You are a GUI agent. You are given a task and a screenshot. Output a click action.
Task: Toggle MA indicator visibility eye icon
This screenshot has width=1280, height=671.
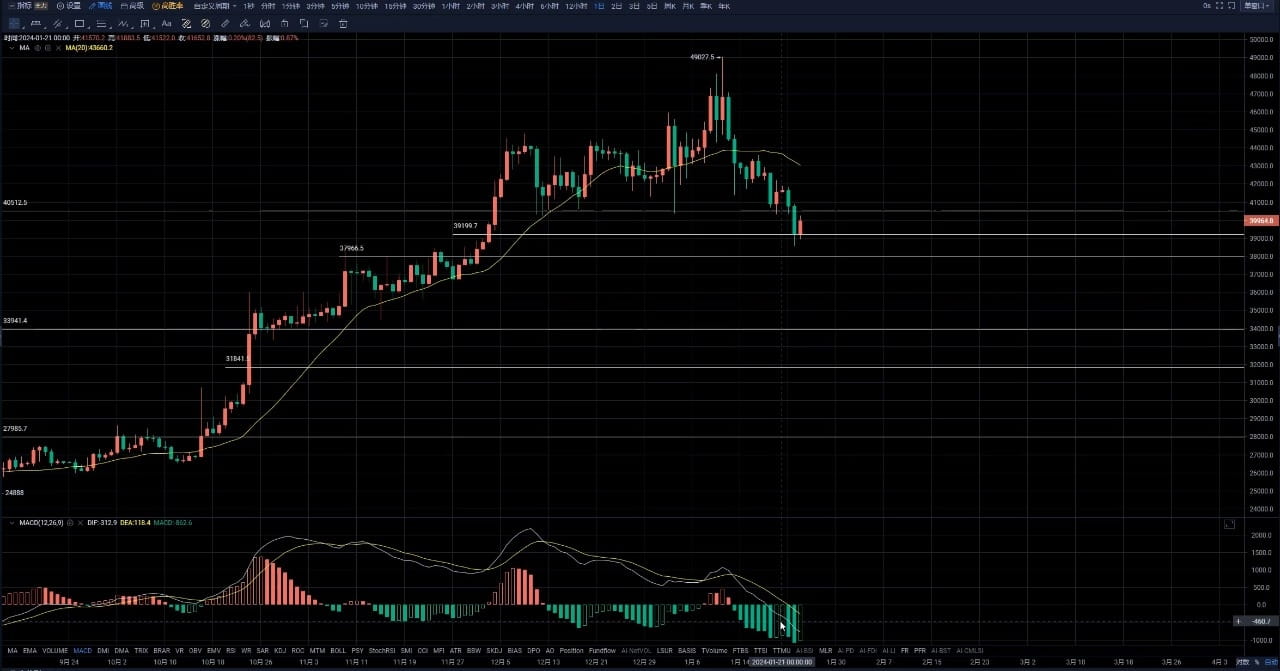(x=37, y=48)
